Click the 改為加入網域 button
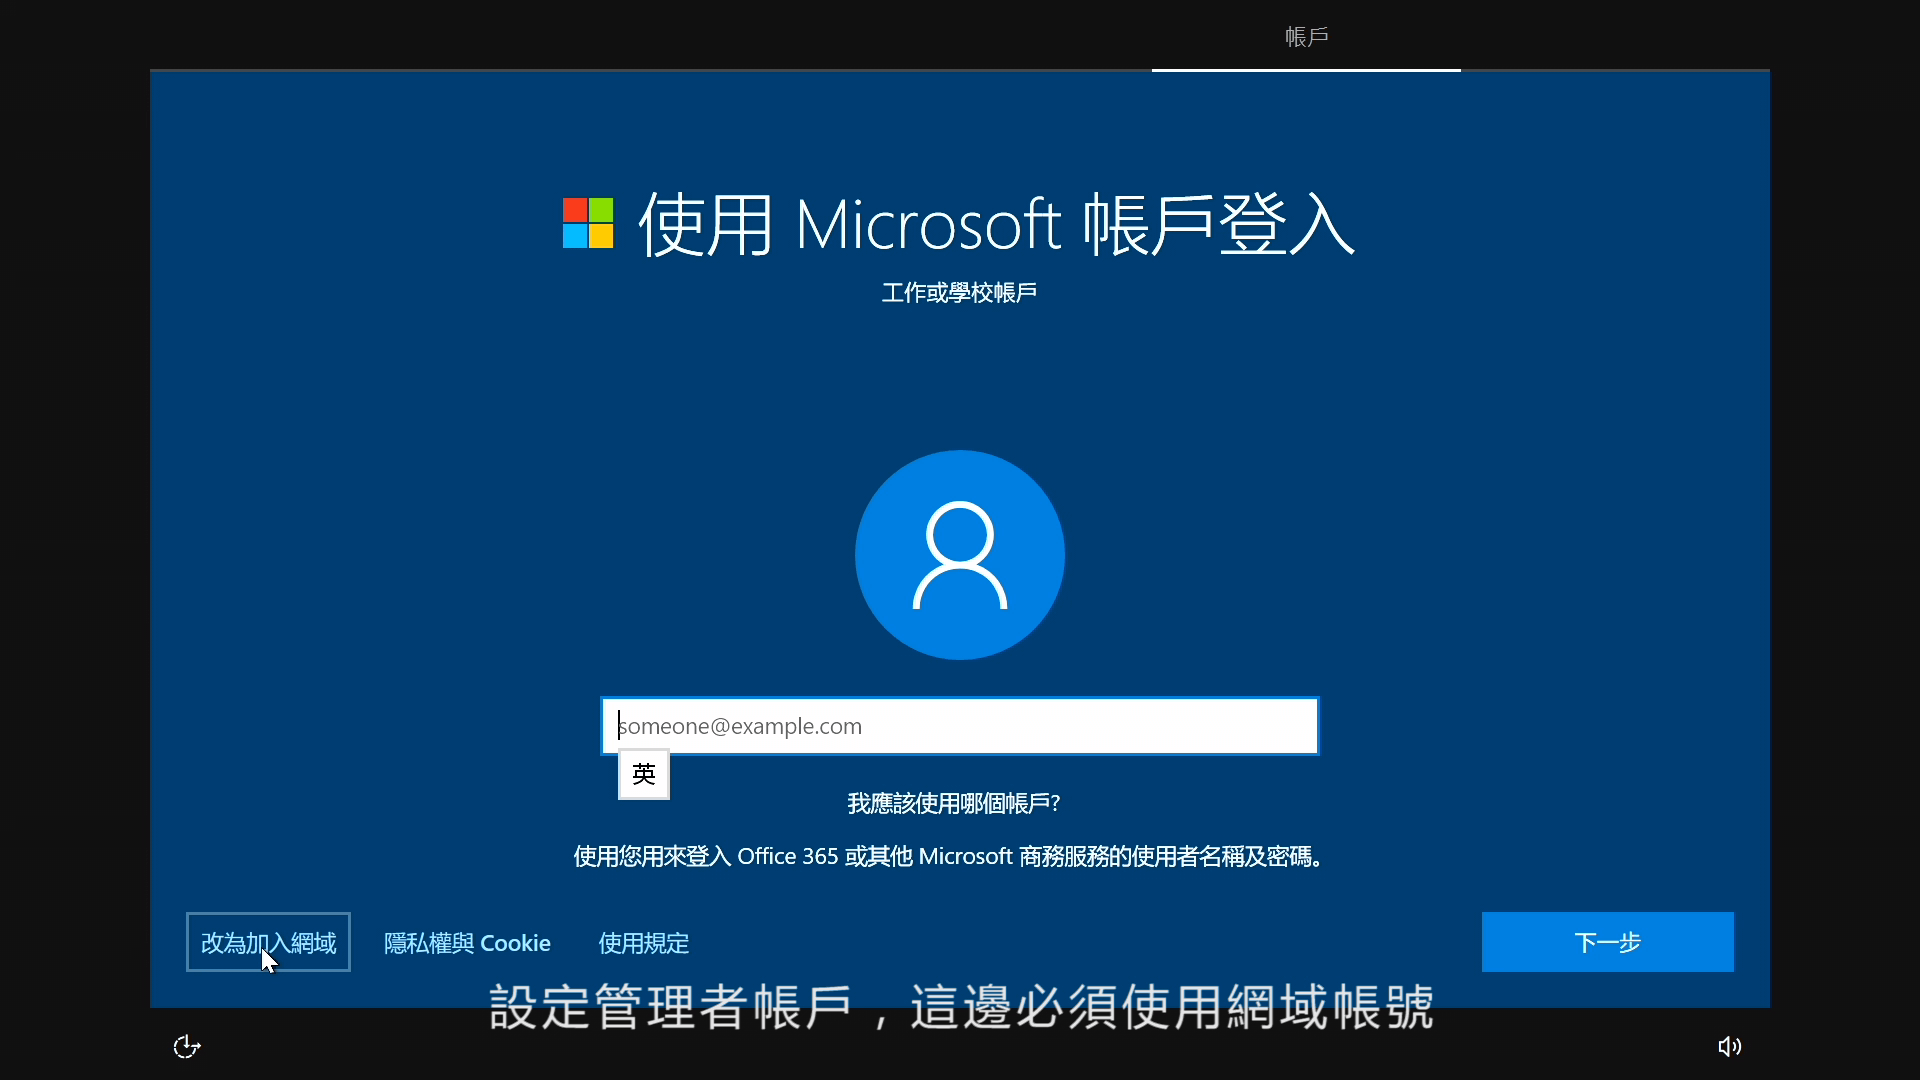Screen dimensions: 1920x1080 [x=268, y=942]
